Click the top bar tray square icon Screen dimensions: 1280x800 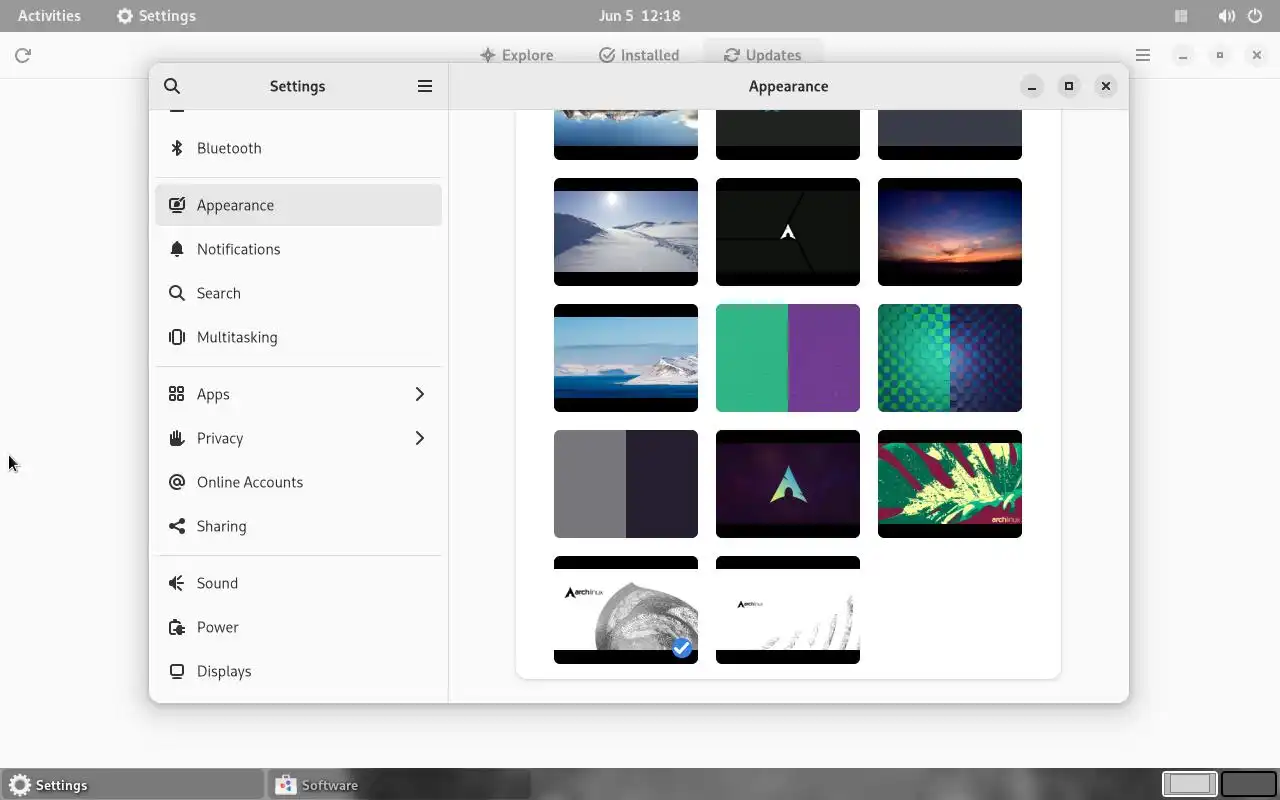pyautogui.click(x=1181, y=16)
